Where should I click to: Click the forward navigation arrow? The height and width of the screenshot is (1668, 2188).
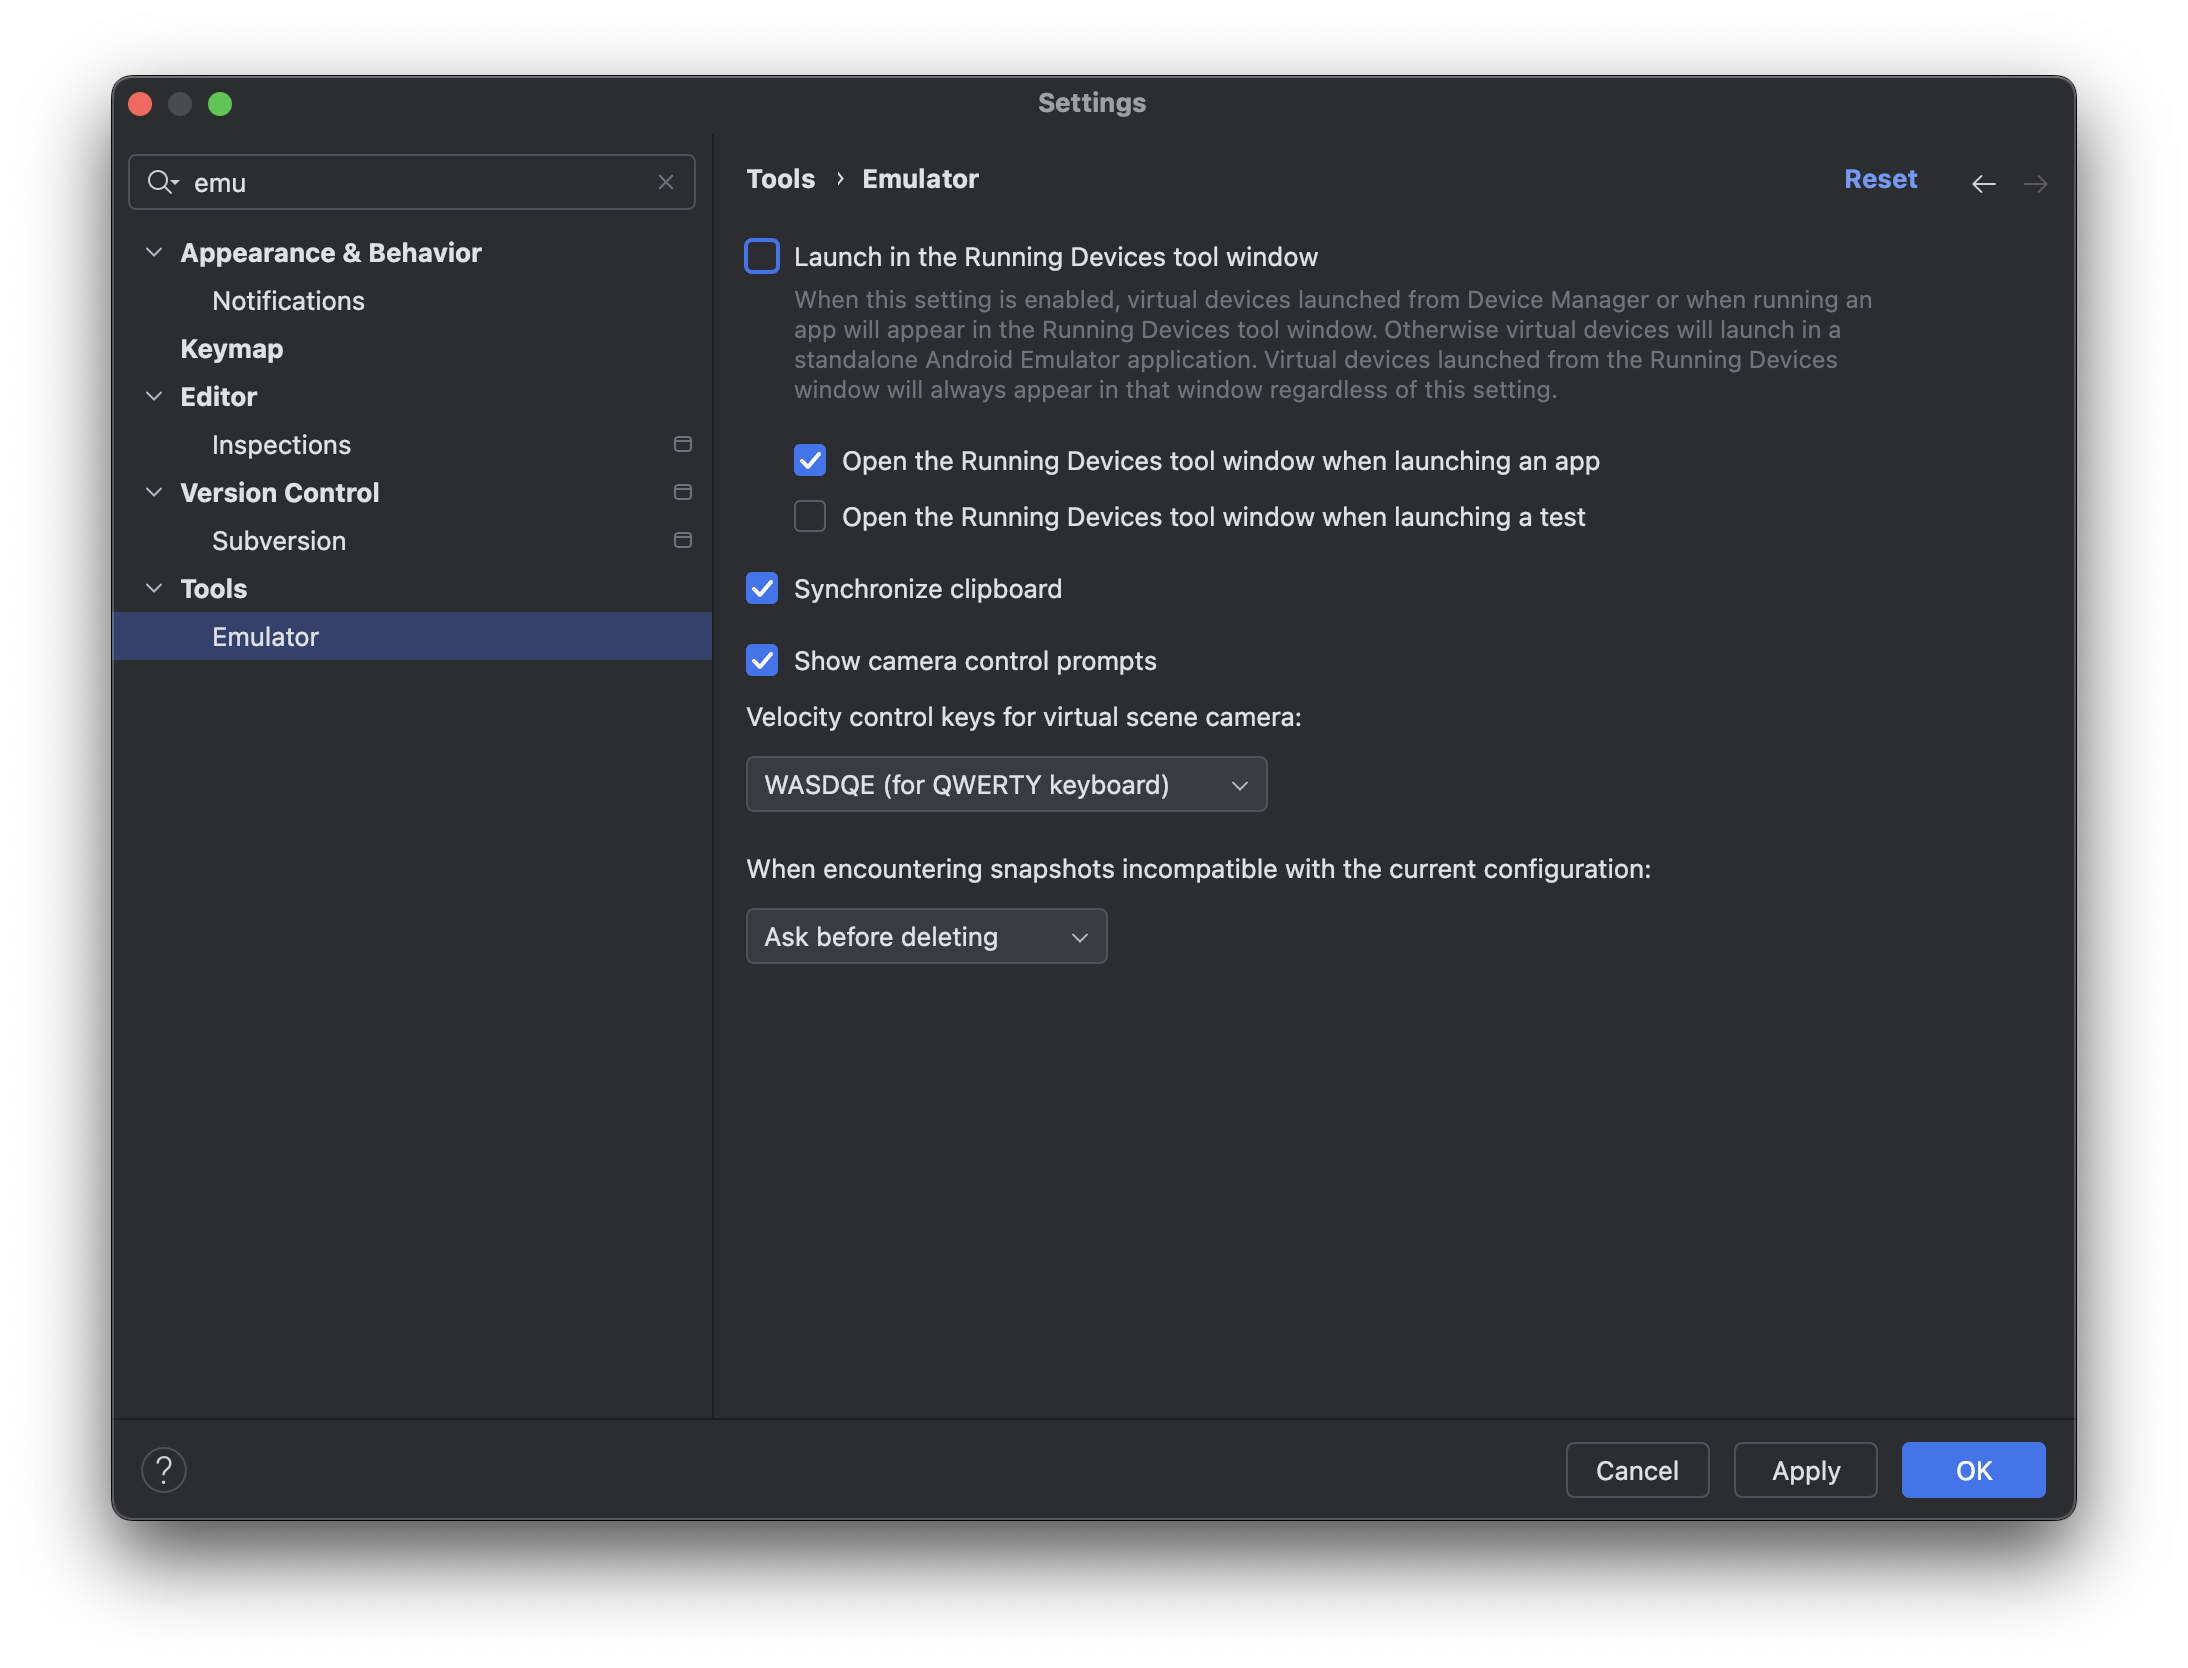pos(2035,183)
